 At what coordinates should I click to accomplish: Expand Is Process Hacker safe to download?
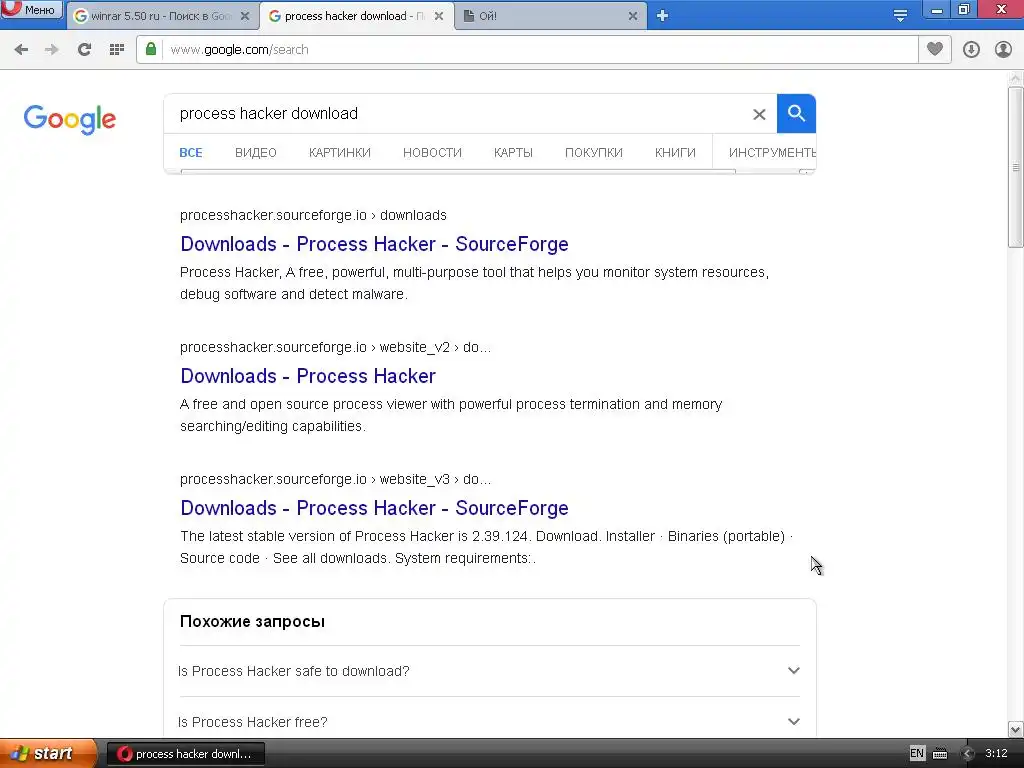489,671
